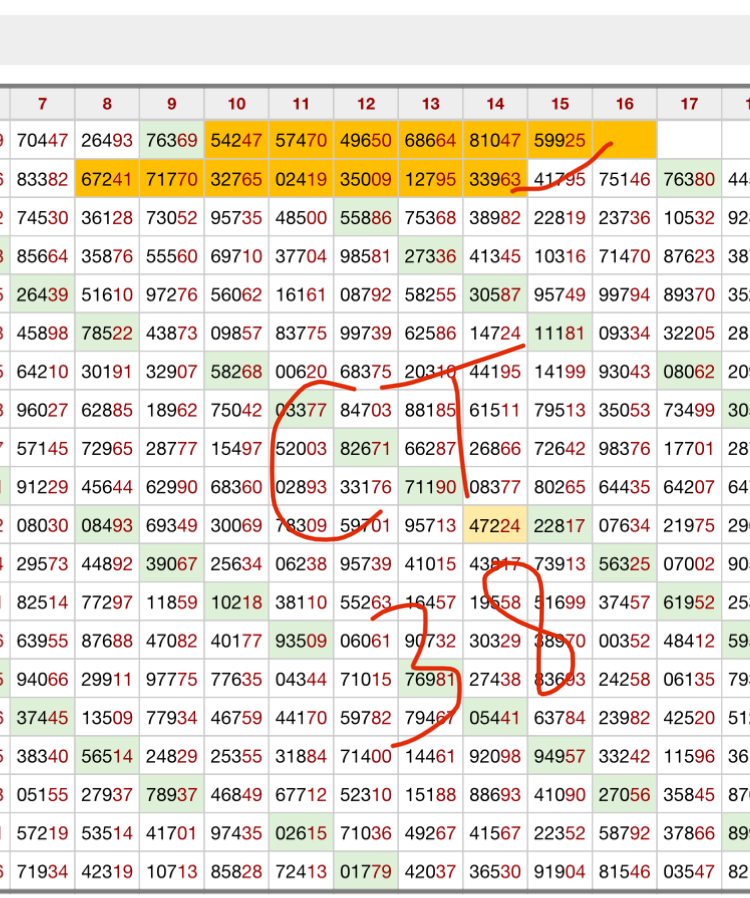Click the yellow highlighted cell 47224
Viewport: 750px width, 898px height.
pos(495,526)
